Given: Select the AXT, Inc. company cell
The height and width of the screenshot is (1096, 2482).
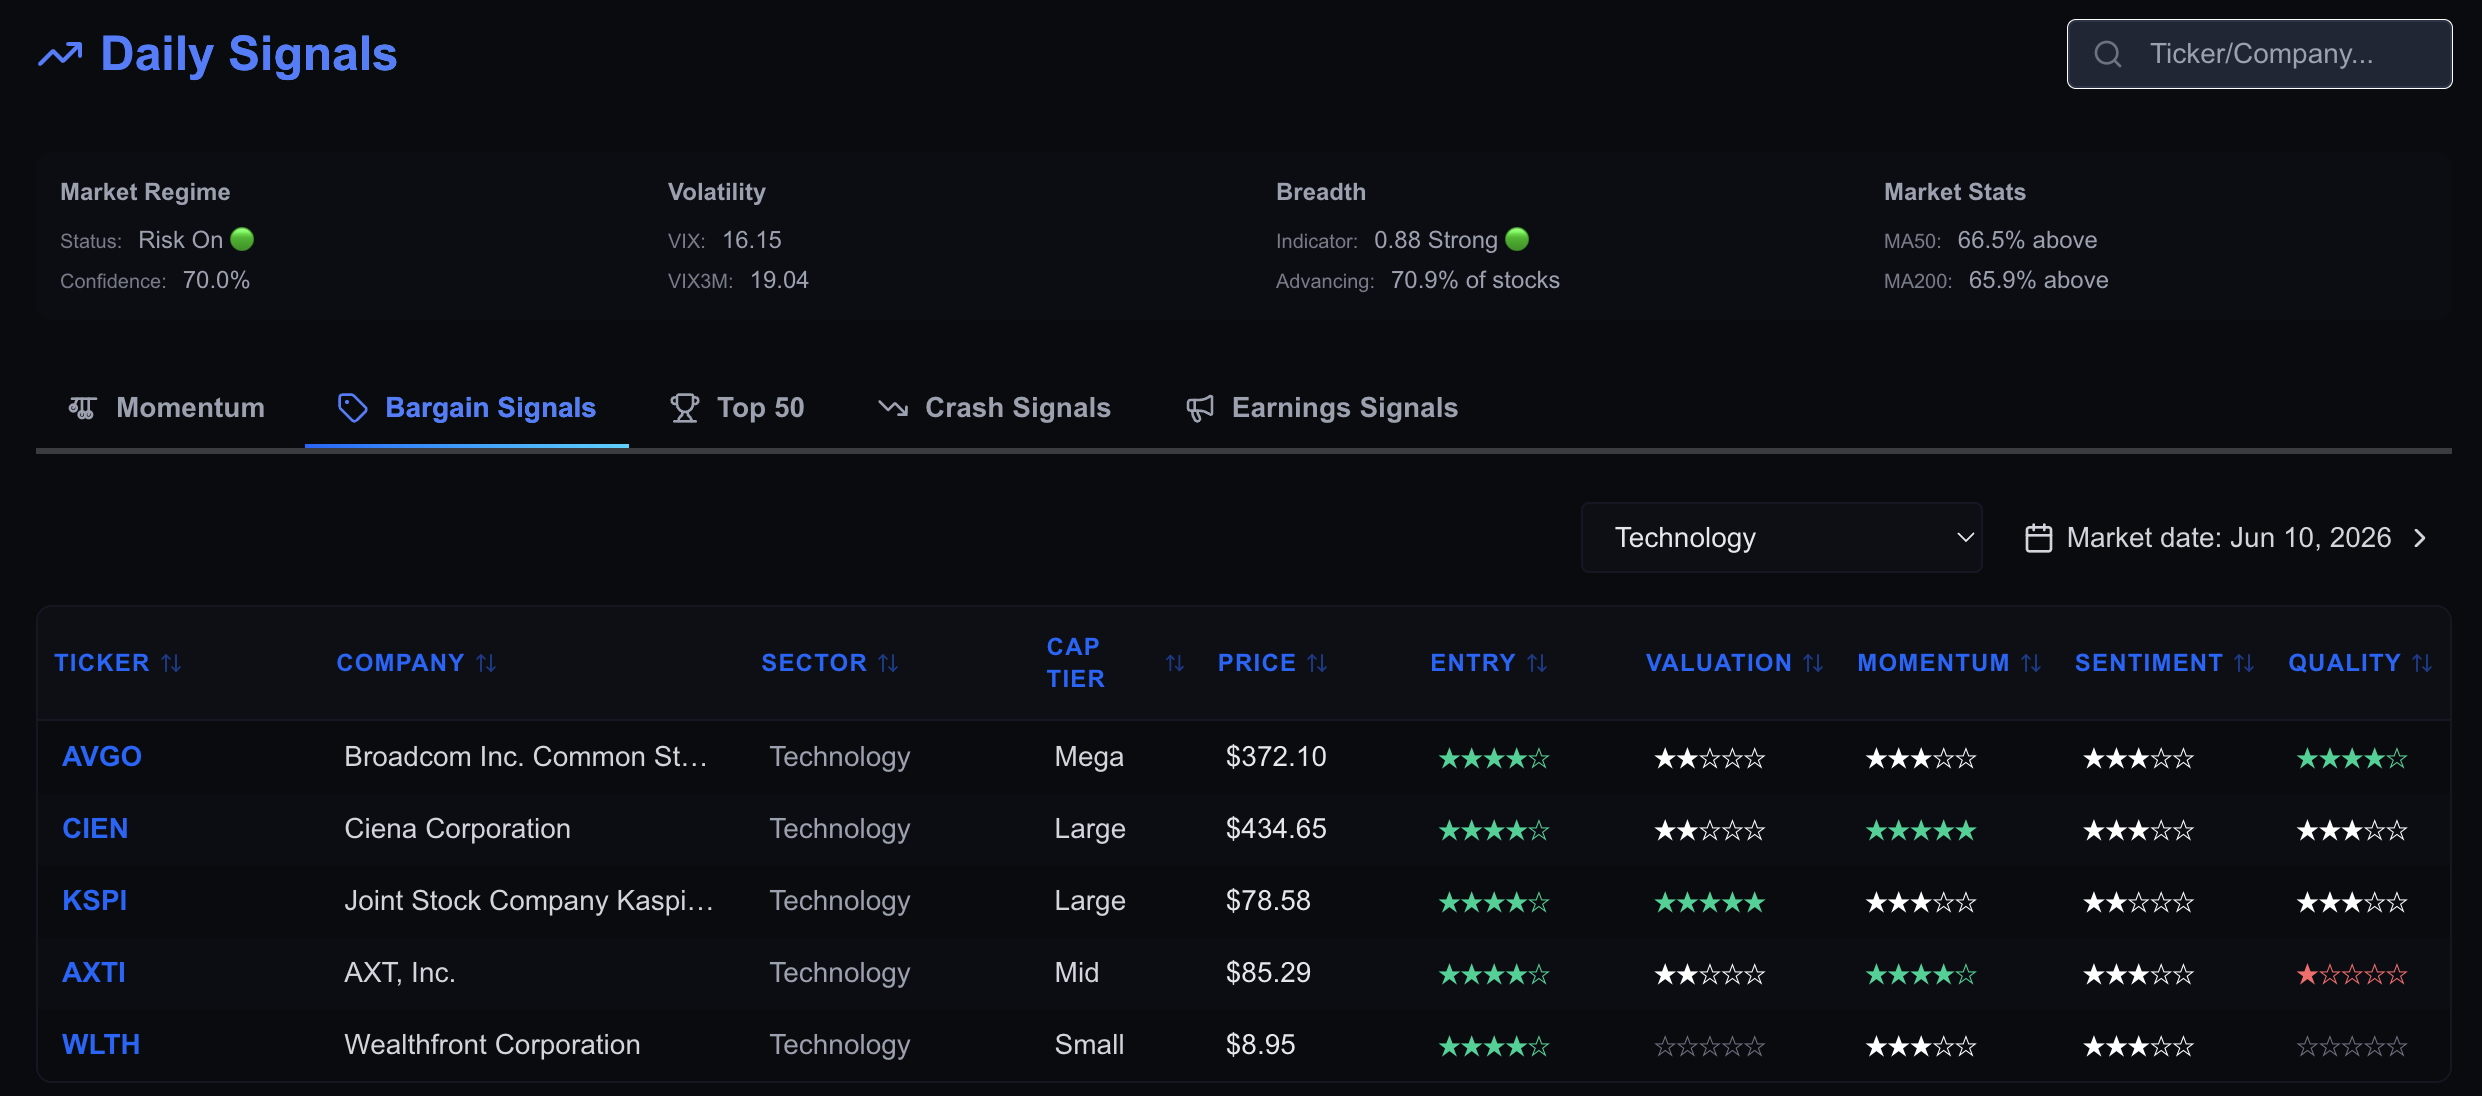Looking at the screenshot, I should [x=400, y=973].
